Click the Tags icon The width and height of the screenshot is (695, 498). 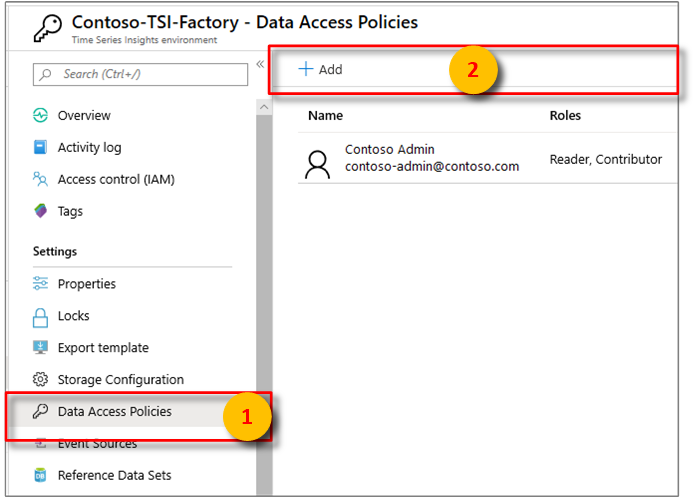pos(41,212)
